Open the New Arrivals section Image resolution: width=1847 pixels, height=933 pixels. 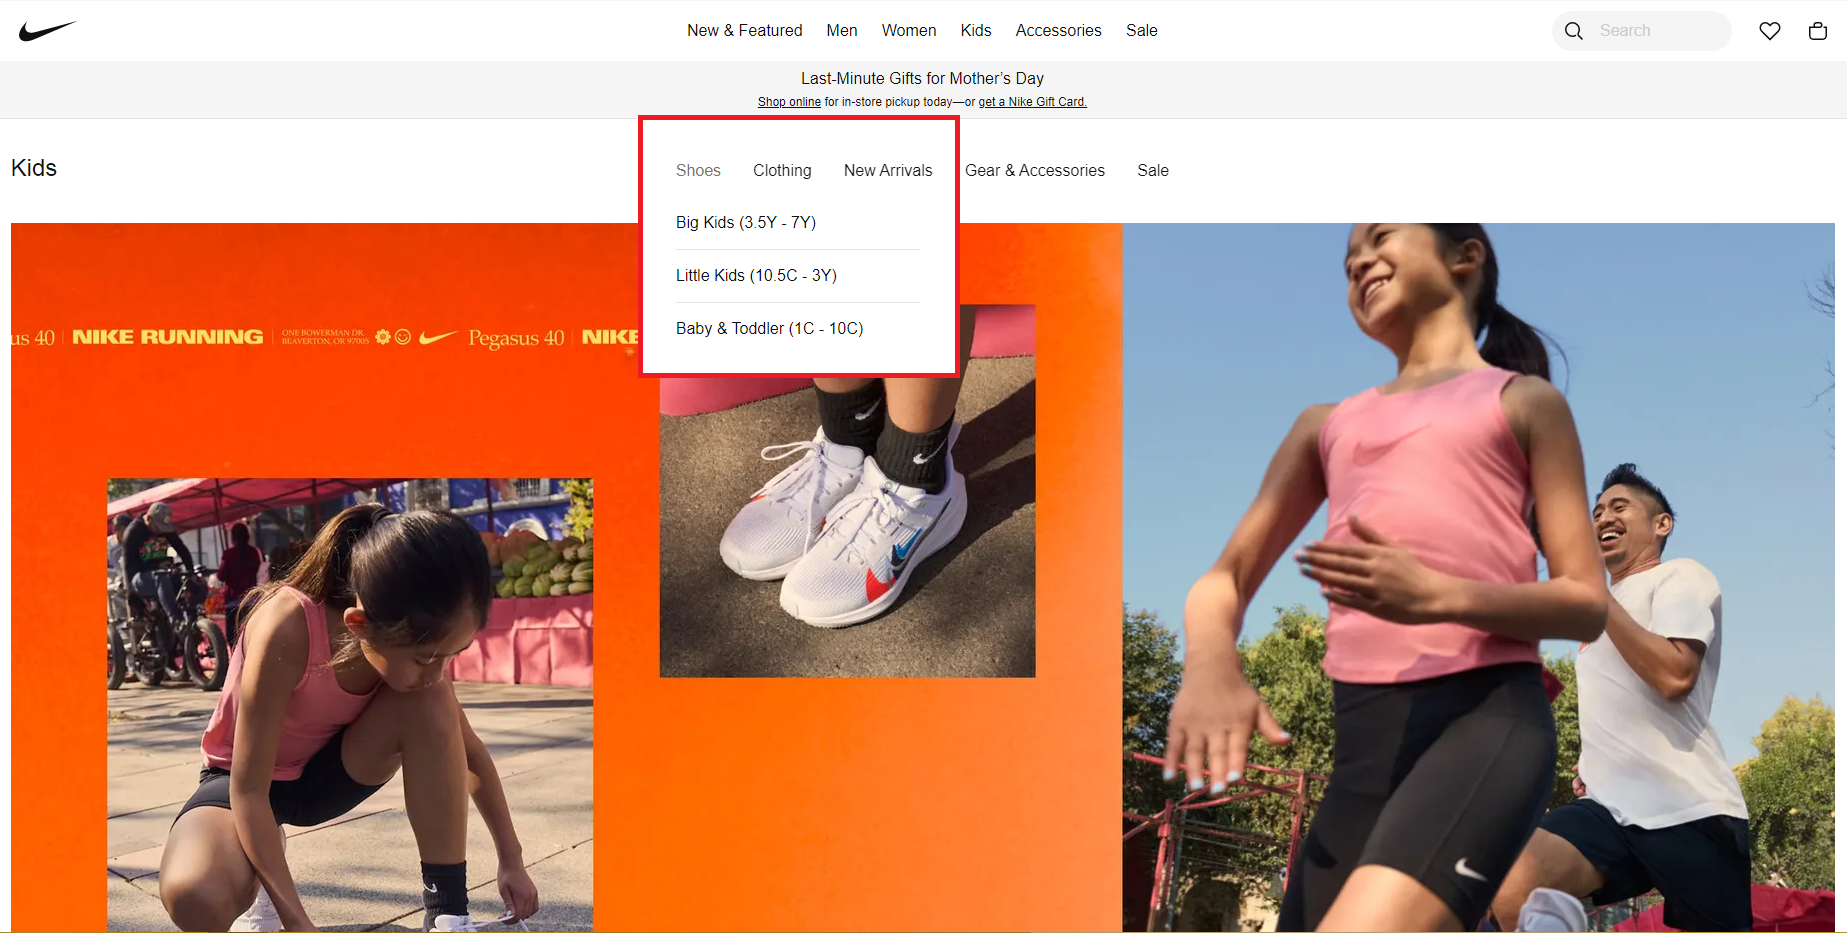[x=888, y=170]
